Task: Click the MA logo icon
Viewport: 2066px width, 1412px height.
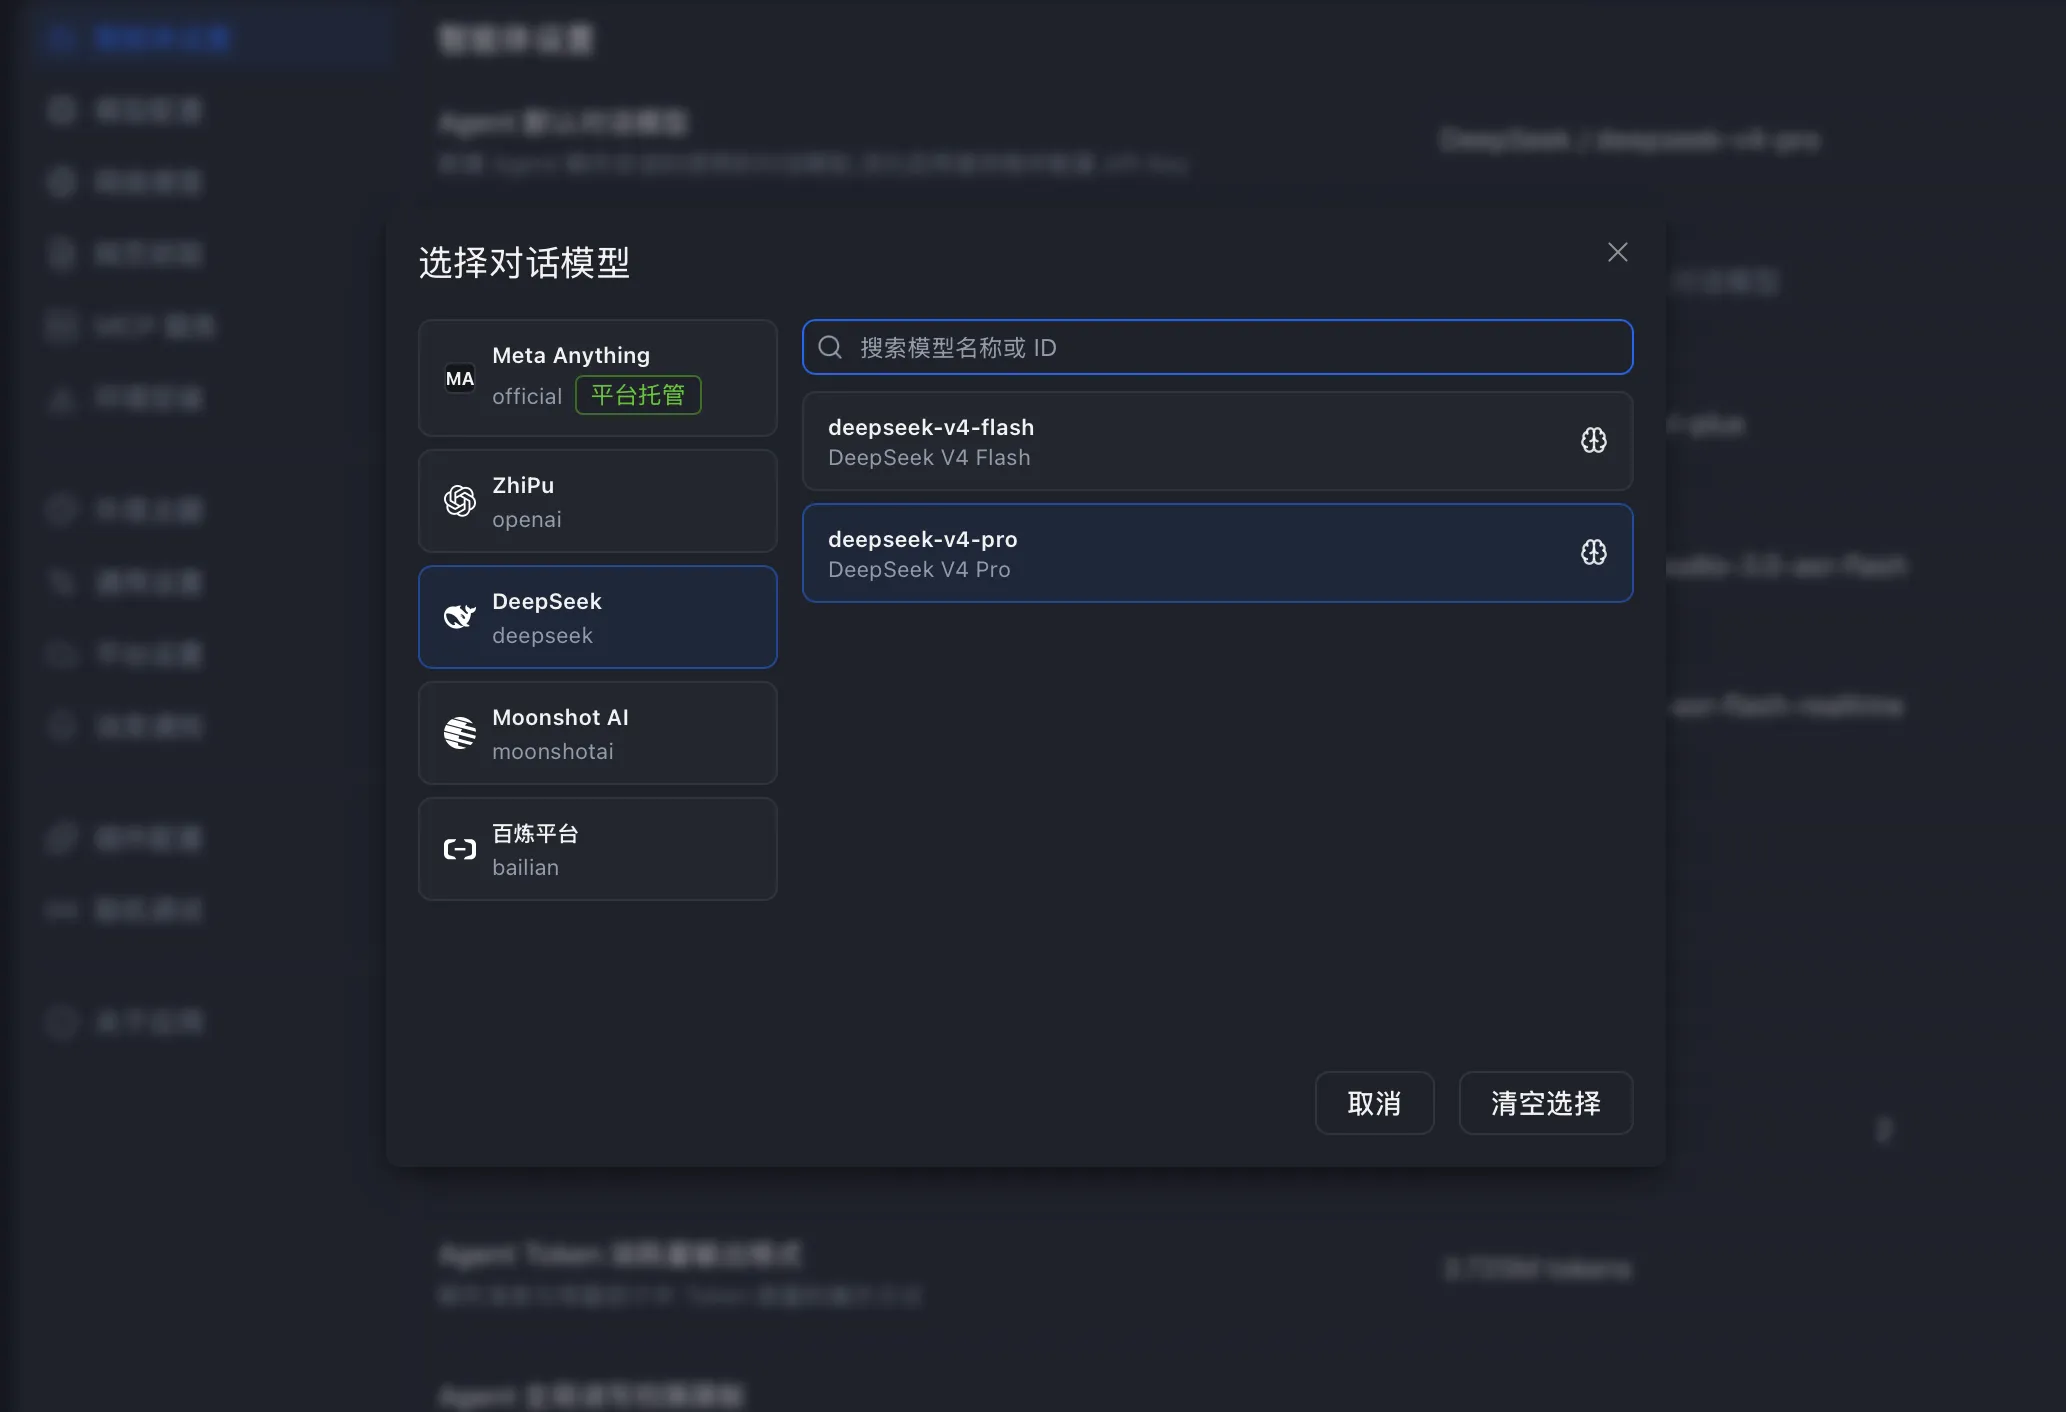Action: 460,378
